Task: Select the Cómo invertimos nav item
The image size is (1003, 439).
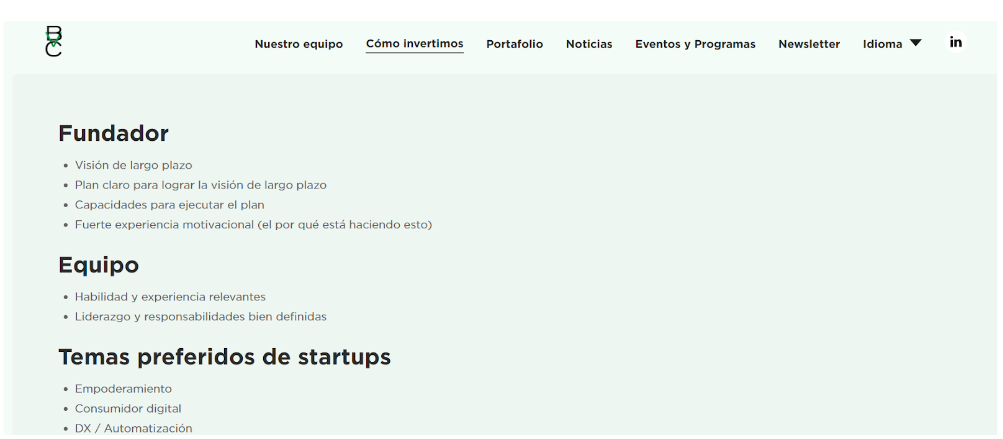Action: pos(414,44)
